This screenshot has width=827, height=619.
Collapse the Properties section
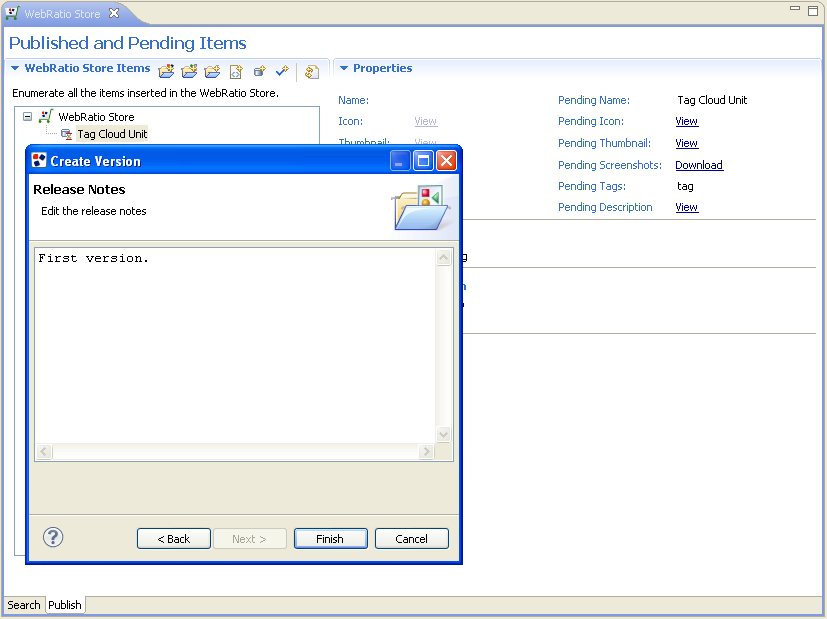[344, 68]
